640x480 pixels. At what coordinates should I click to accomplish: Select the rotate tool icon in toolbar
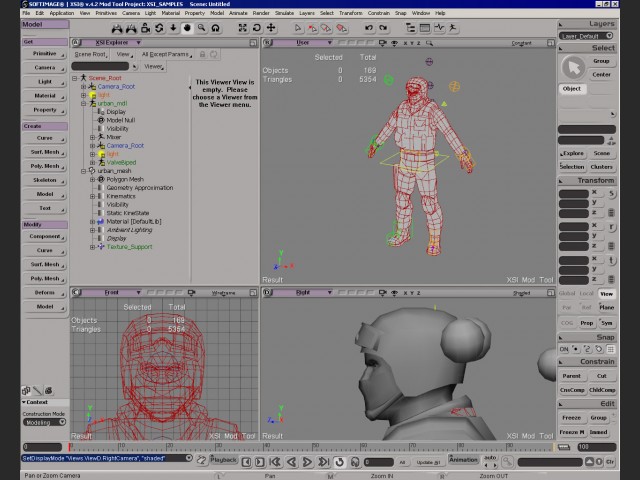point(257,28)
